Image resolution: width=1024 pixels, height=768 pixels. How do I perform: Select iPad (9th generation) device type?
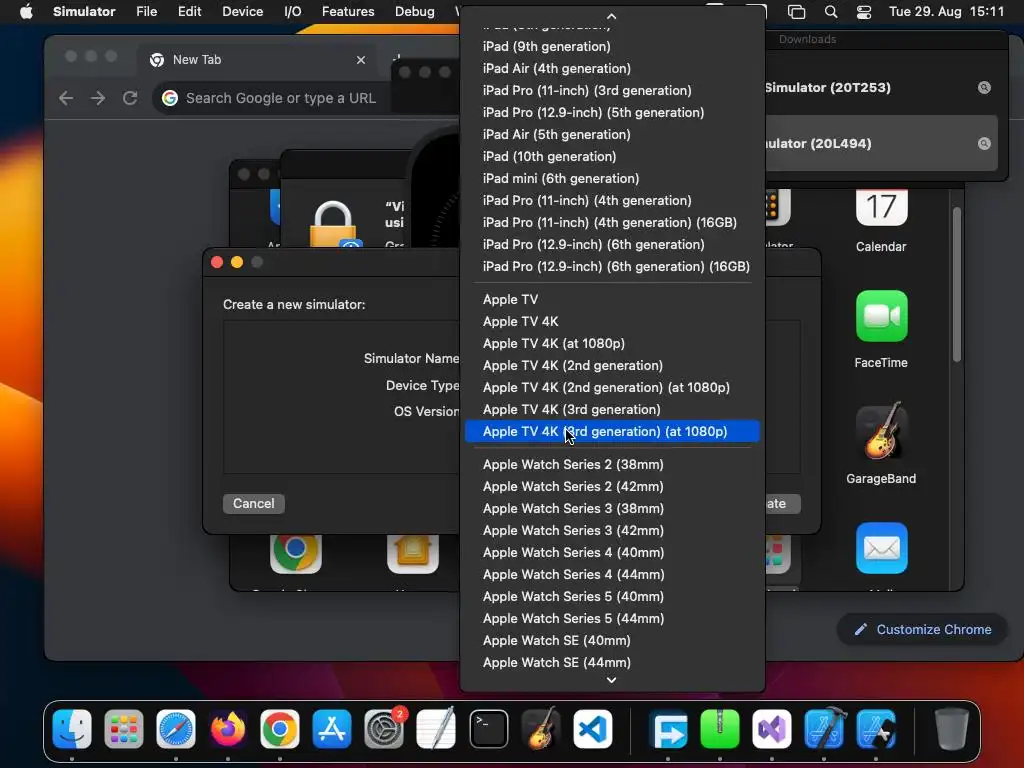point(613,46)
